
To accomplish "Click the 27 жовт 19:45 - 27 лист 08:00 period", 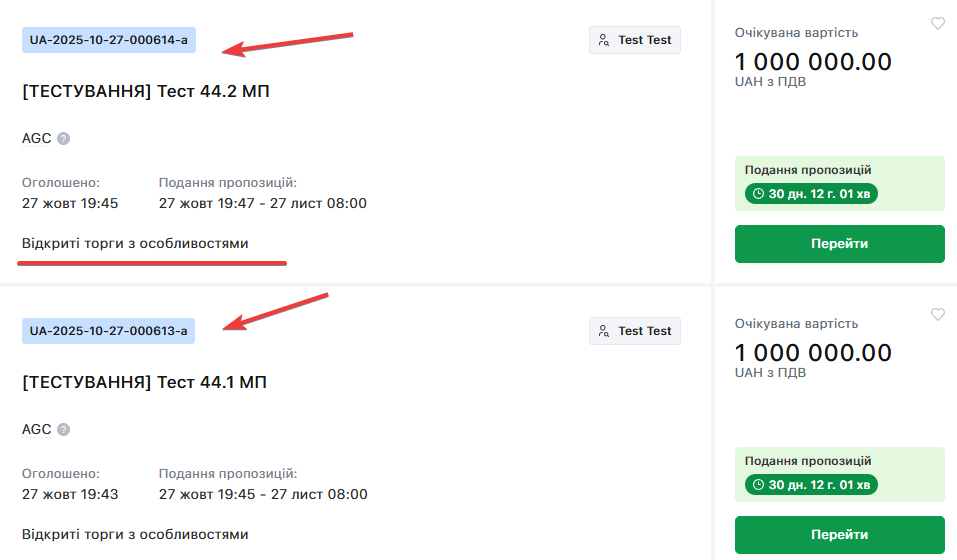I will point(263,494).
